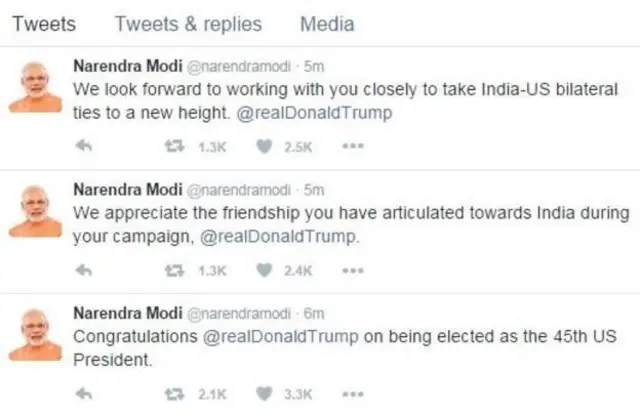Like the Congratulations 45th US President tweet
Image resolution: width=640 pixels, height=414 pixels.
click(x=265, y=394)
